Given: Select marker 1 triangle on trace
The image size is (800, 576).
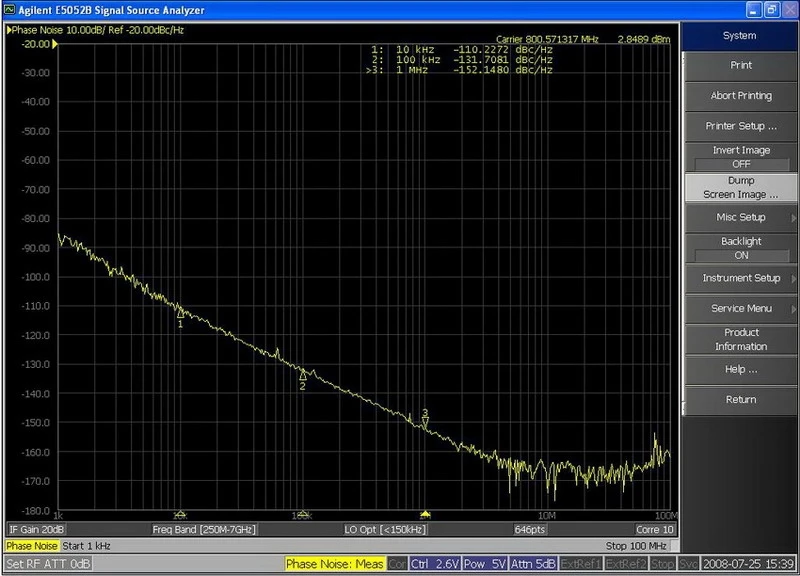Looking at the screenshot, I should [180, 313].
